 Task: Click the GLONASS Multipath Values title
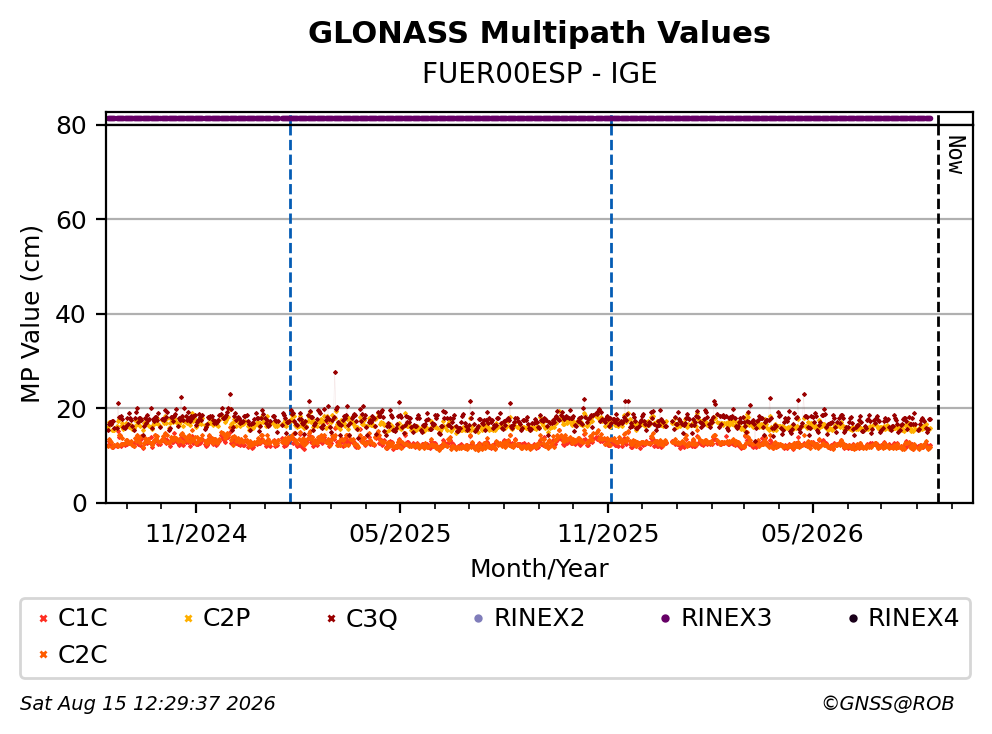pyautogui.click(x=539, y=33)
